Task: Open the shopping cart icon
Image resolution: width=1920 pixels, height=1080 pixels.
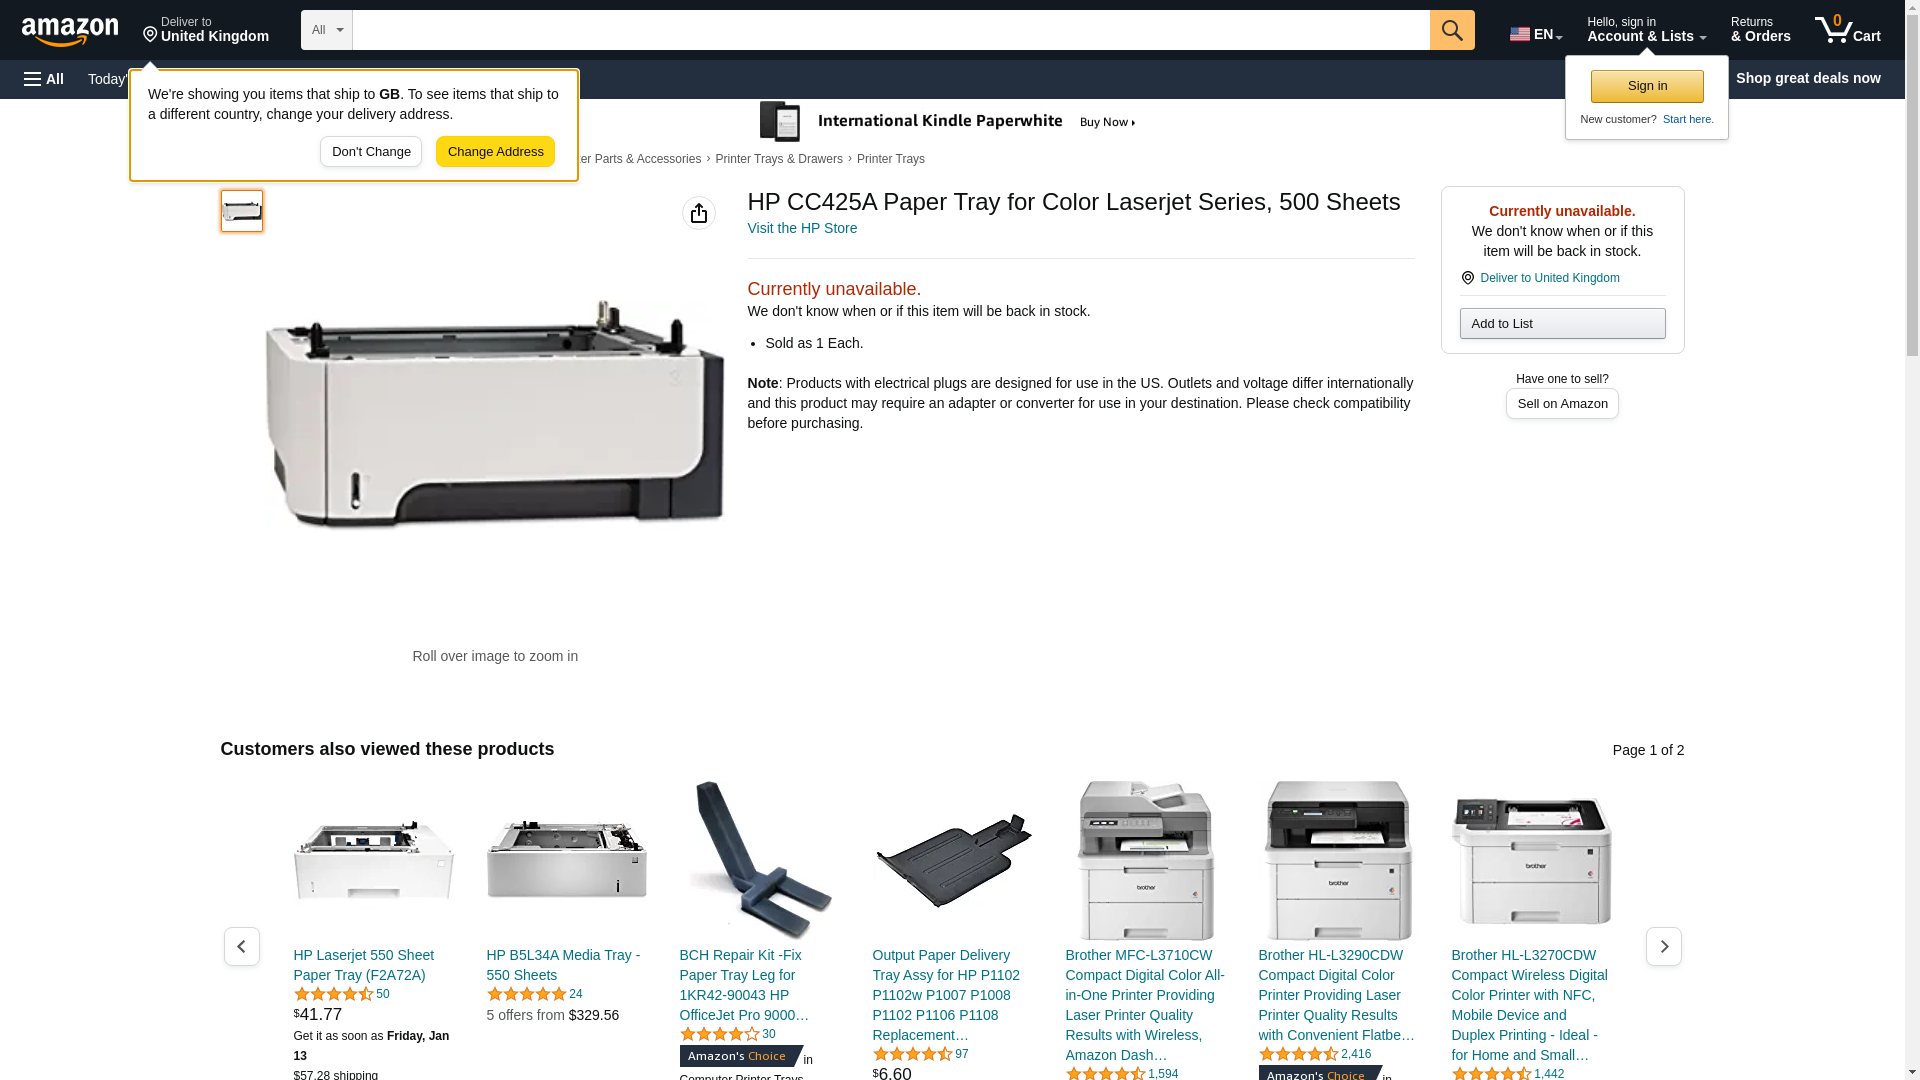Action: pos(1848,30)
